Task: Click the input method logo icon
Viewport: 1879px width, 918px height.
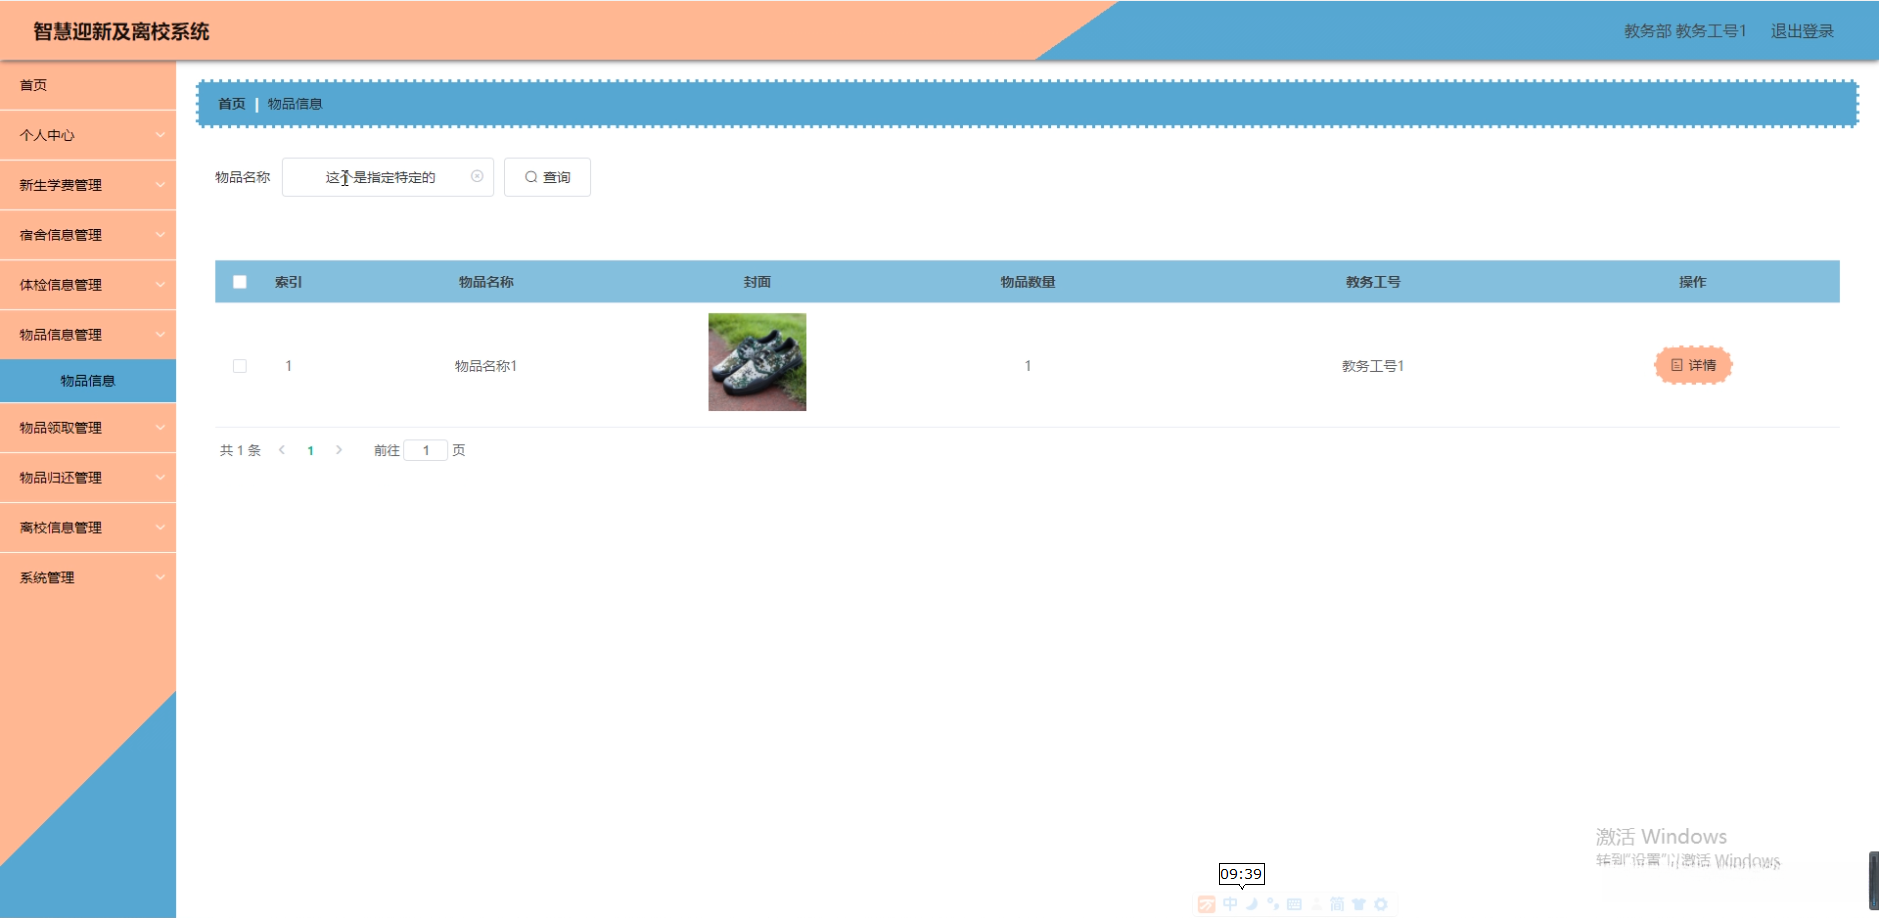Action: (1207, 904)
